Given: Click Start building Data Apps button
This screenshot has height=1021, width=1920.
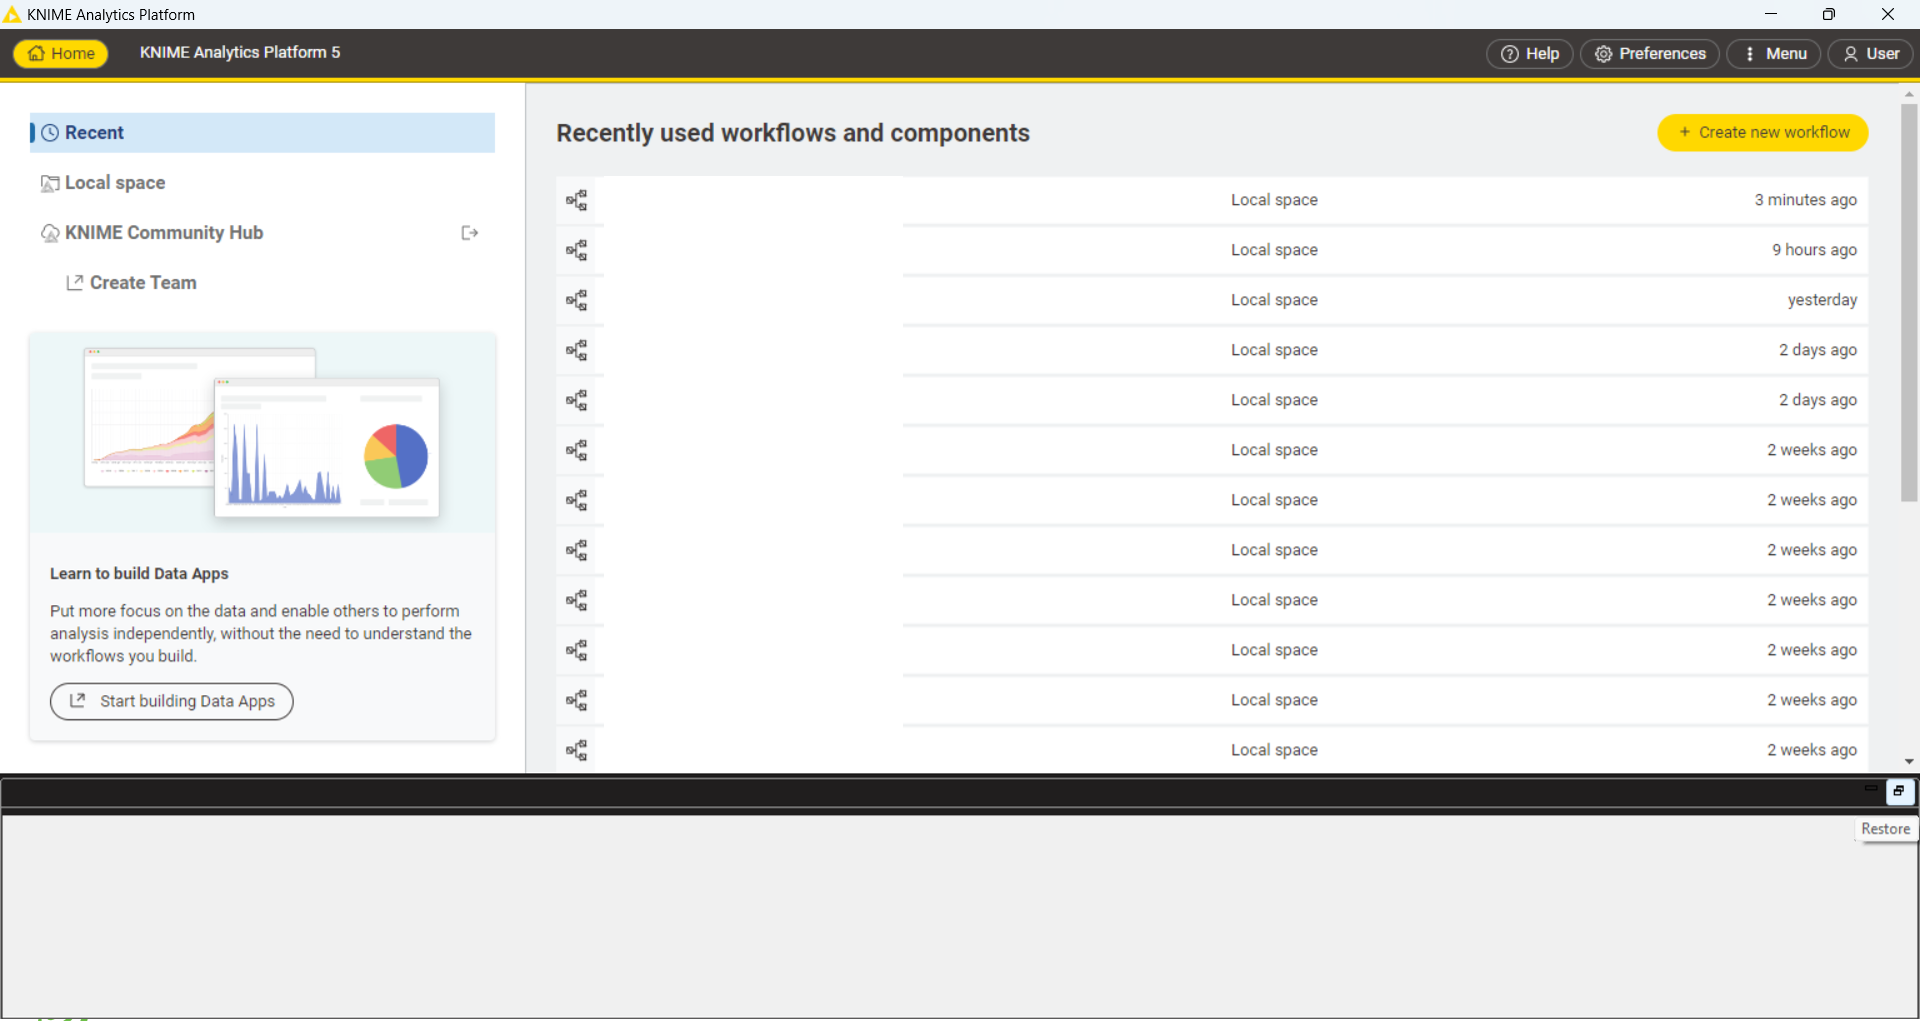Looking at the screenshot, I should (x=172, y=701).
